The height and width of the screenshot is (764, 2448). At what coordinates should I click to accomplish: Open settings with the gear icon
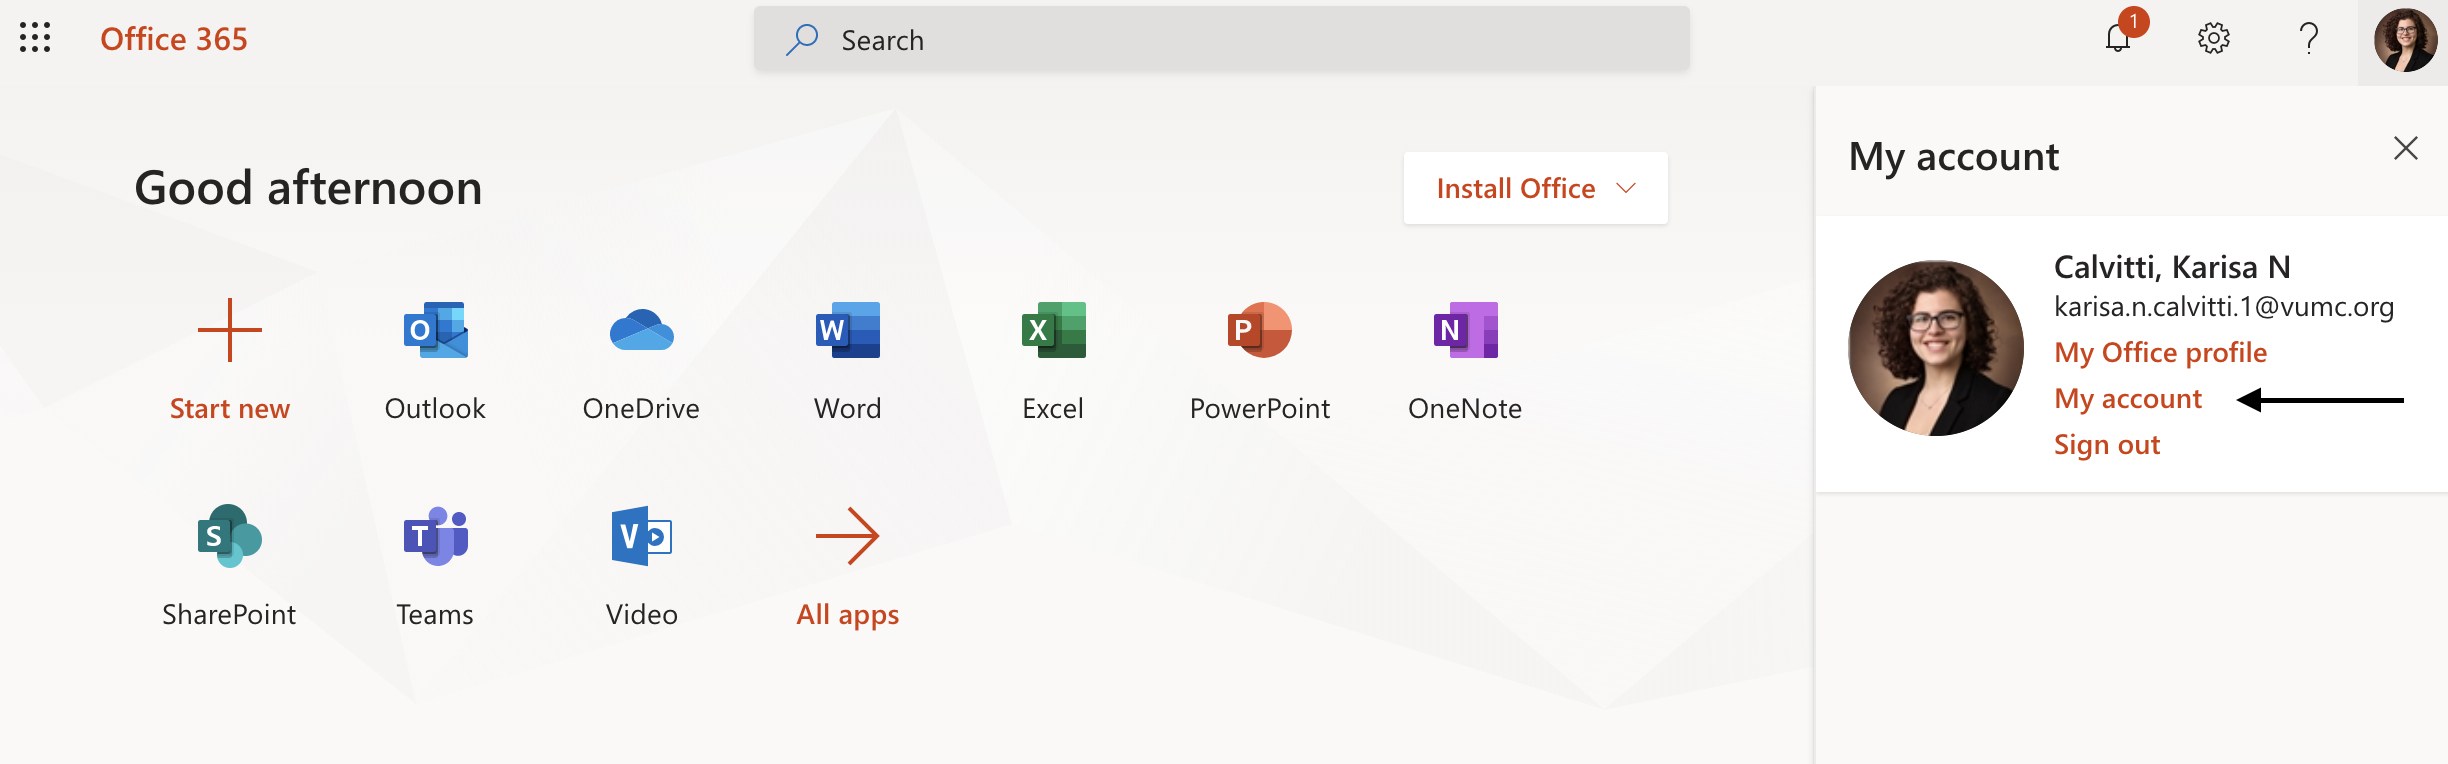point(2213,39)
